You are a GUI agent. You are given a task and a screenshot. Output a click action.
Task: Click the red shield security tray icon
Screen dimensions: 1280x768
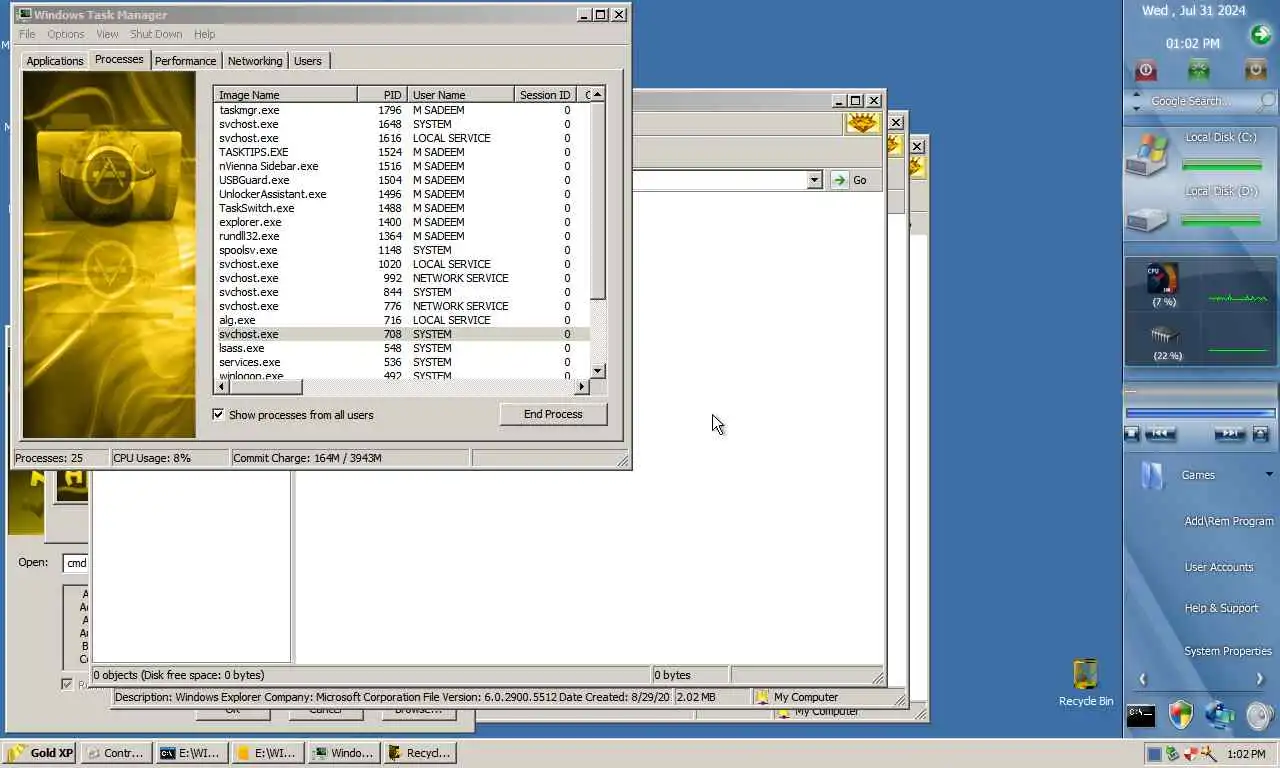(1190, 753)
